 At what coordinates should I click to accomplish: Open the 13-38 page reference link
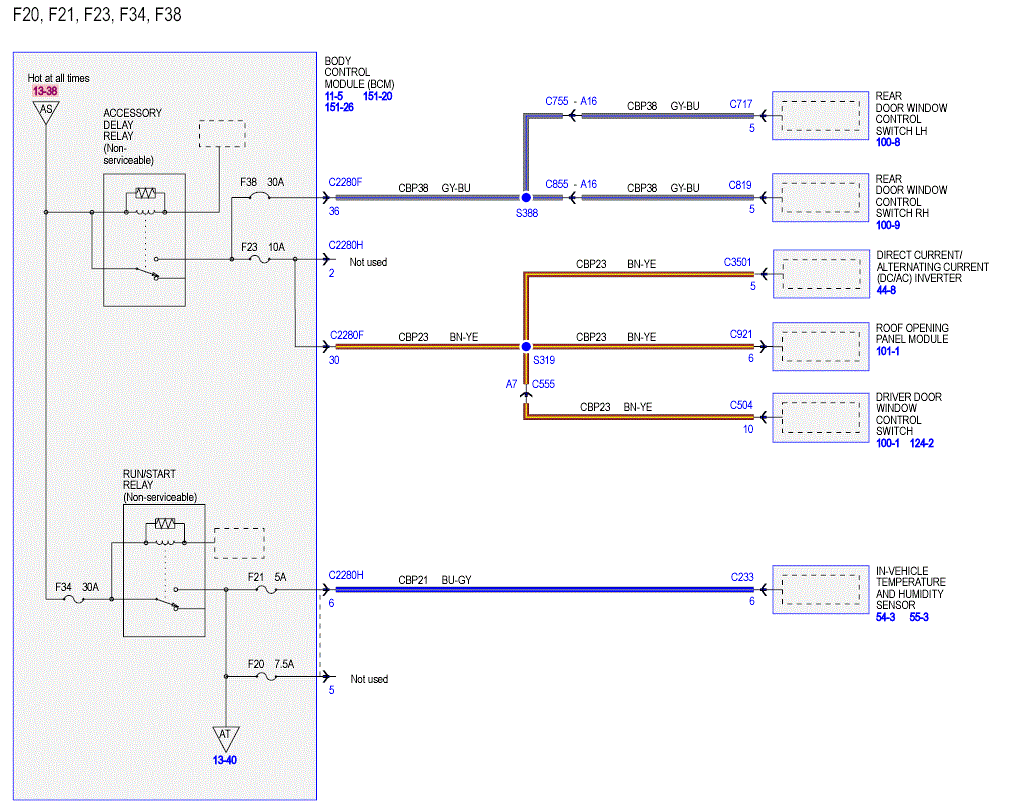[x=45, y=91]
